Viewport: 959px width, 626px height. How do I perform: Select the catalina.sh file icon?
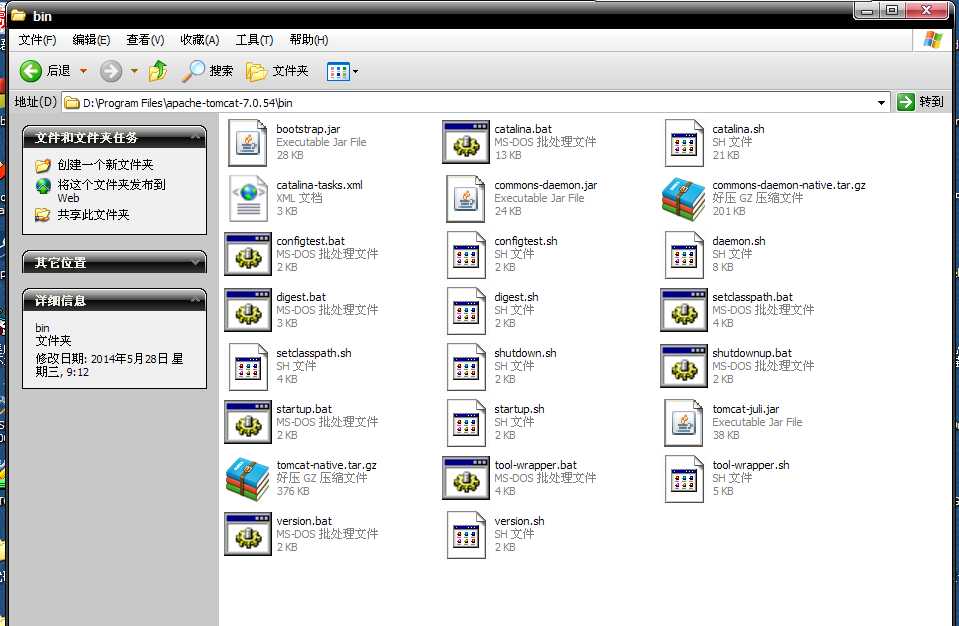684,142
